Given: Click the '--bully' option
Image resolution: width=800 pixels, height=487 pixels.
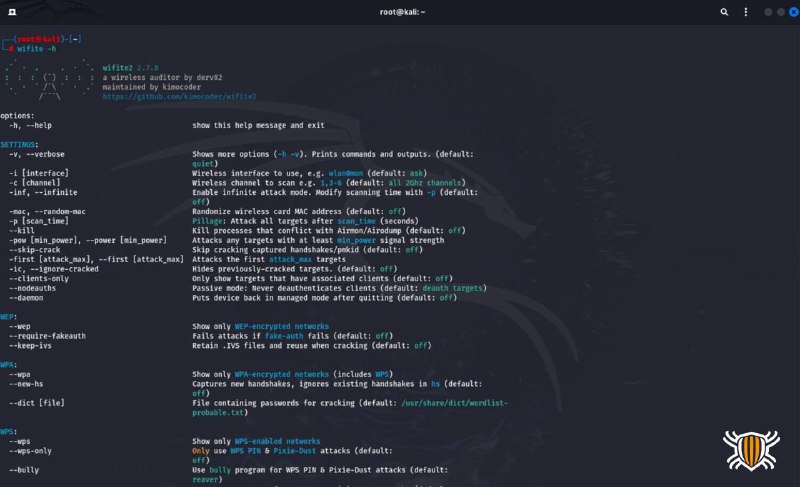Looking at the screenshot, I should point(24,471).
